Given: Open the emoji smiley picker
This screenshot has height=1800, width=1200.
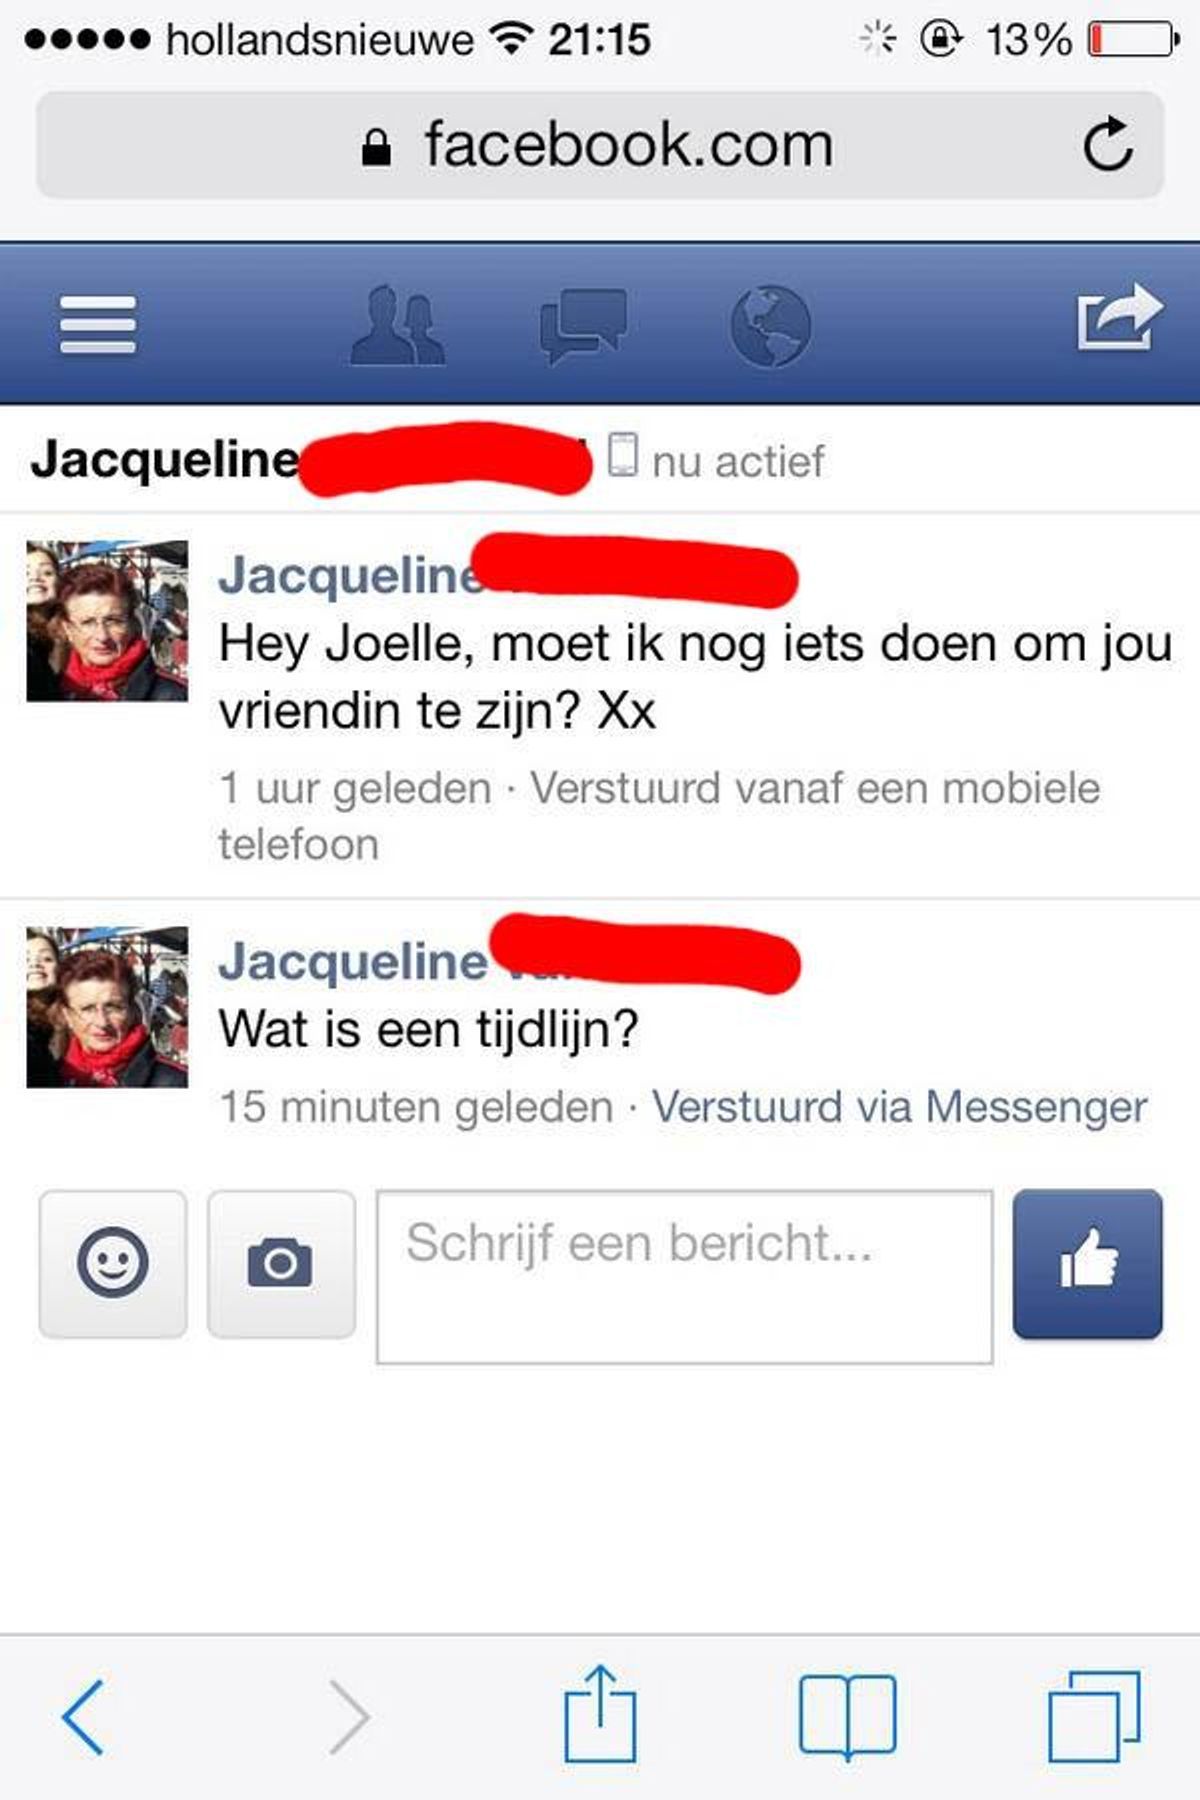Looking at the screenshot, I should 113,1264.
